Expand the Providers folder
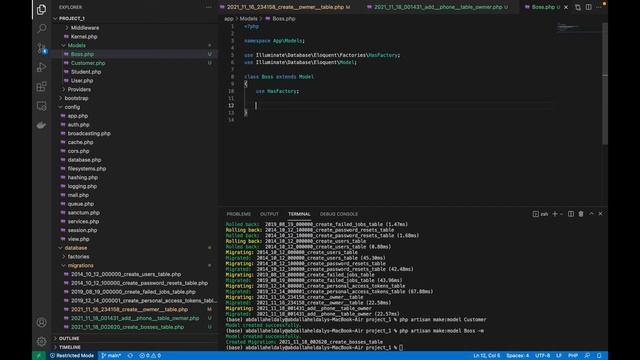The height and width of the screenshot is (360, 640). coord(79,89)
